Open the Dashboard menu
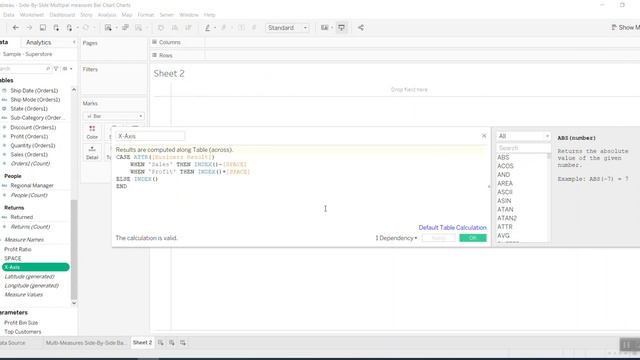The height and width of the screenshot is (360, 640). 62,15
